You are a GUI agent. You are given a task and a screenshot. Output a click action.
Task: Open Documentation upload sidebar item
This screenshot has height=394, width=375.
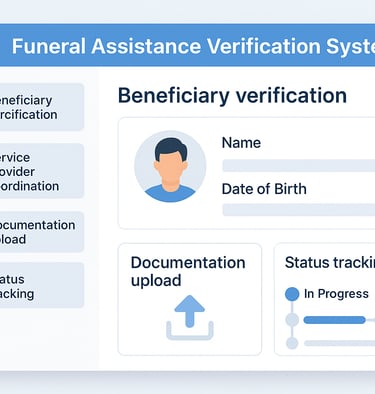(41, 232)
